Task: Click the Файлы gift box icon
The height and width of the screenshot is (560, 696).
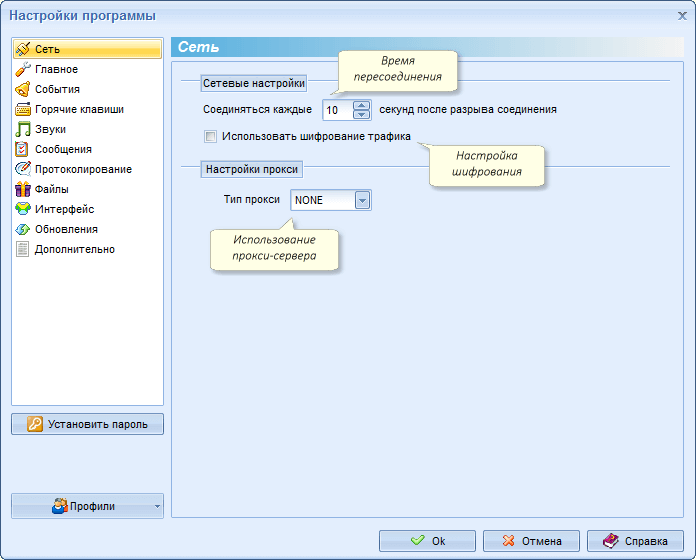Action: click(x=23, y=189)
